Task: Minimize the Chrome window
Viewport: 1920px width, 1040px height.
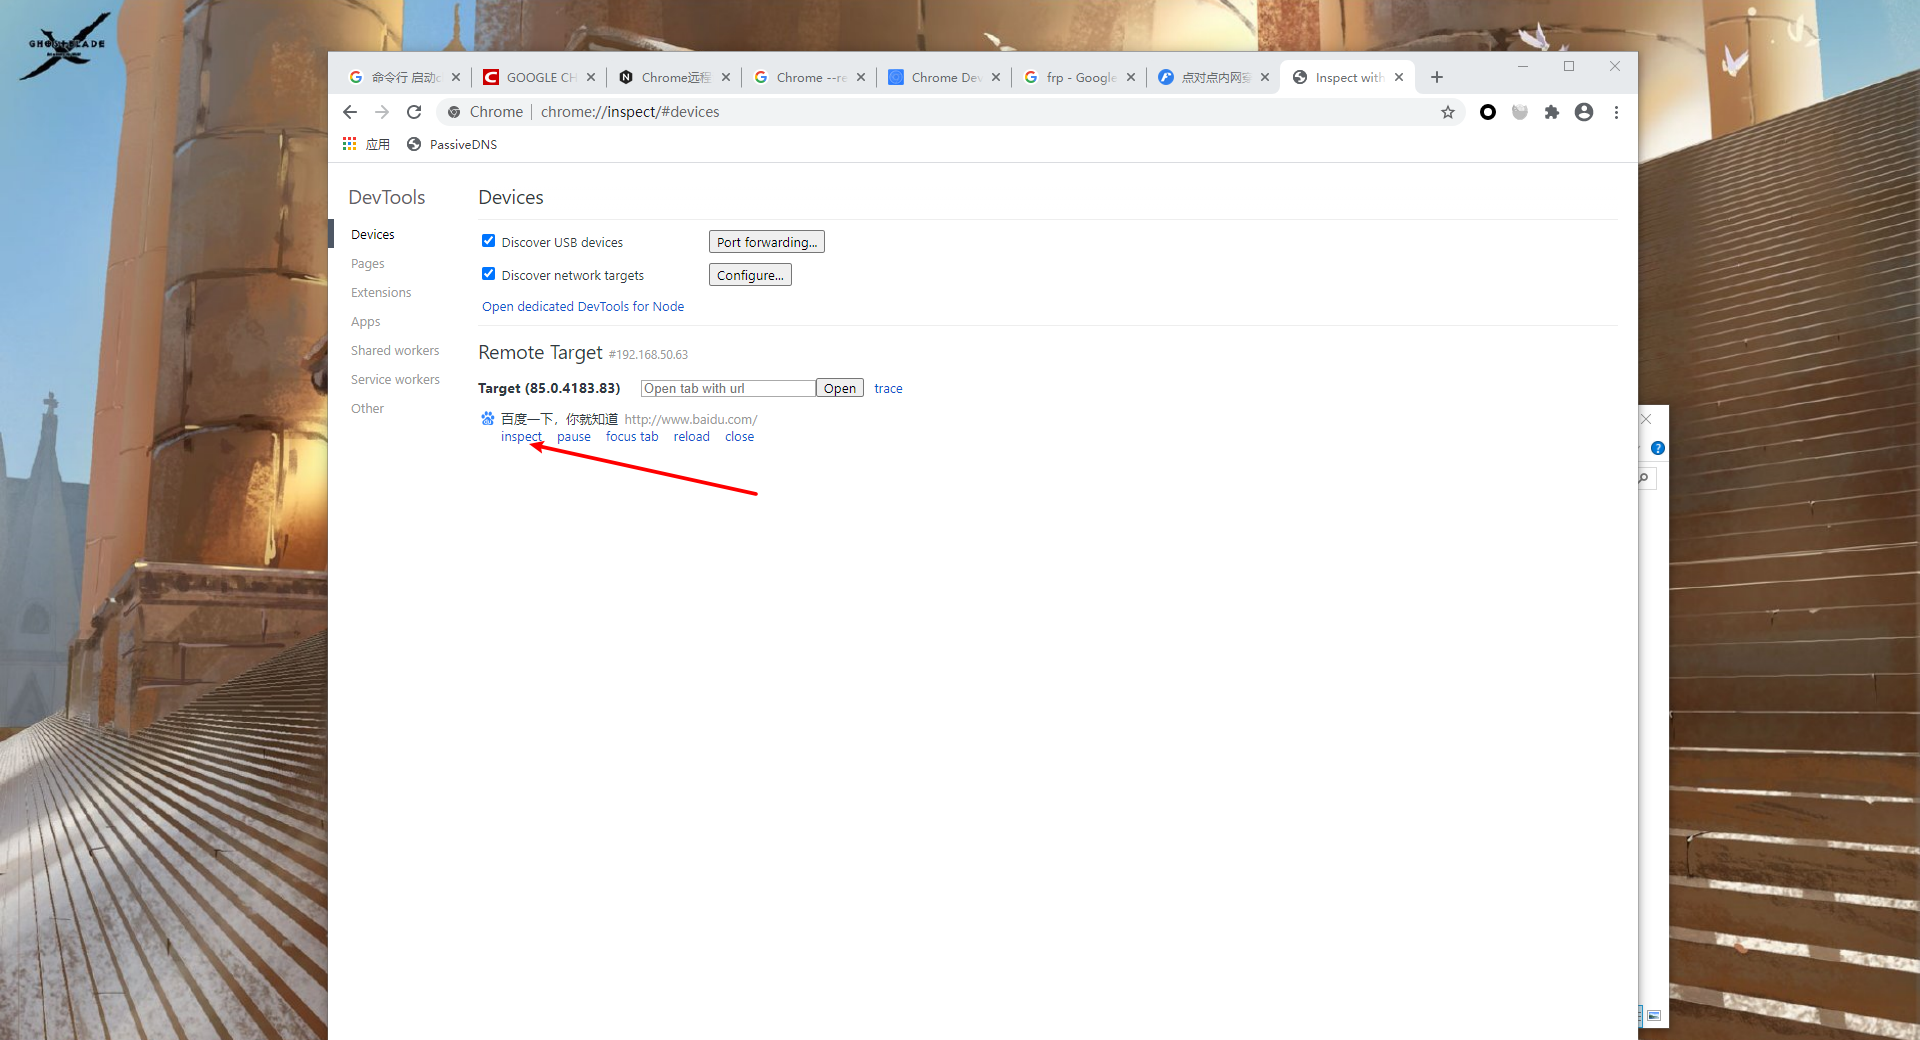Action: (1523, 66)
